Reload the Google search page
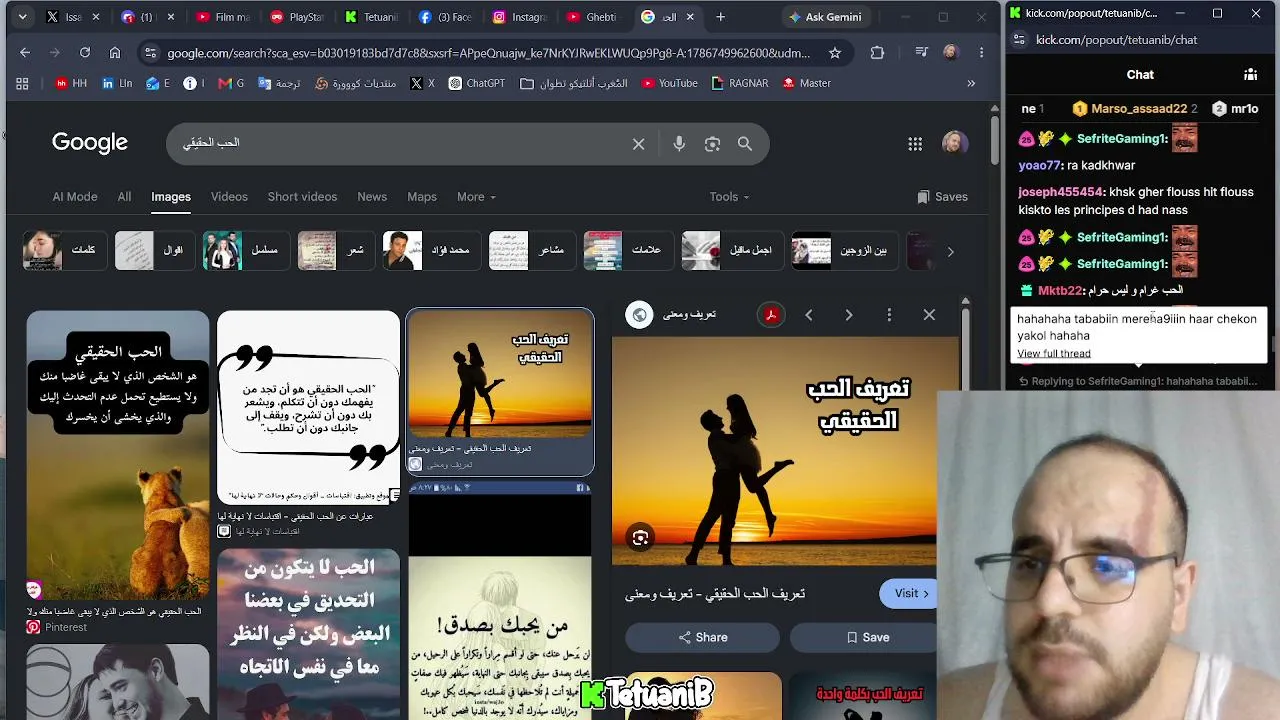Screen dimensions: 1280x720 pos(85,53)
